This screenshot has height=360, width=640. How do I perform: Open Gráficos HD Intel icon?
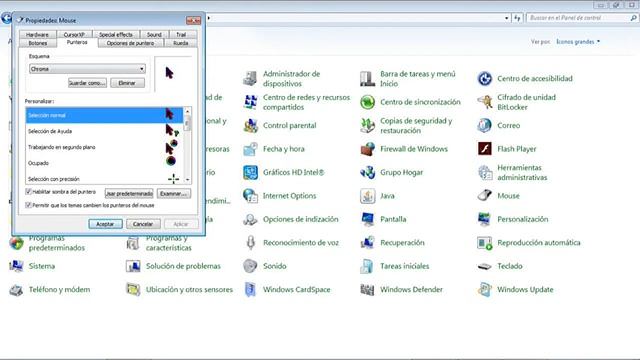(x=250, y=172)
